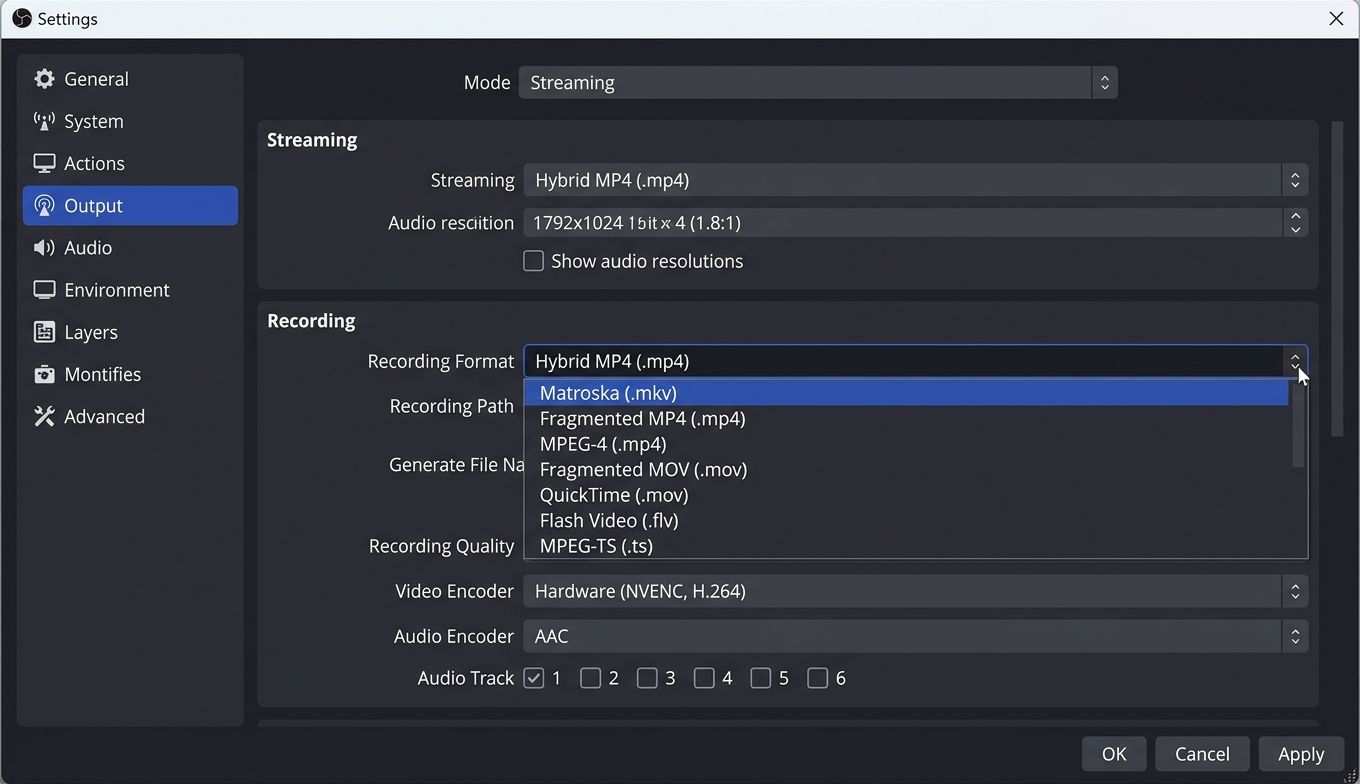Choose MPEG-4 (.mp4) format
Image resolution: width=1360 pixels, height=784 pixels.
tap(907, 444)
